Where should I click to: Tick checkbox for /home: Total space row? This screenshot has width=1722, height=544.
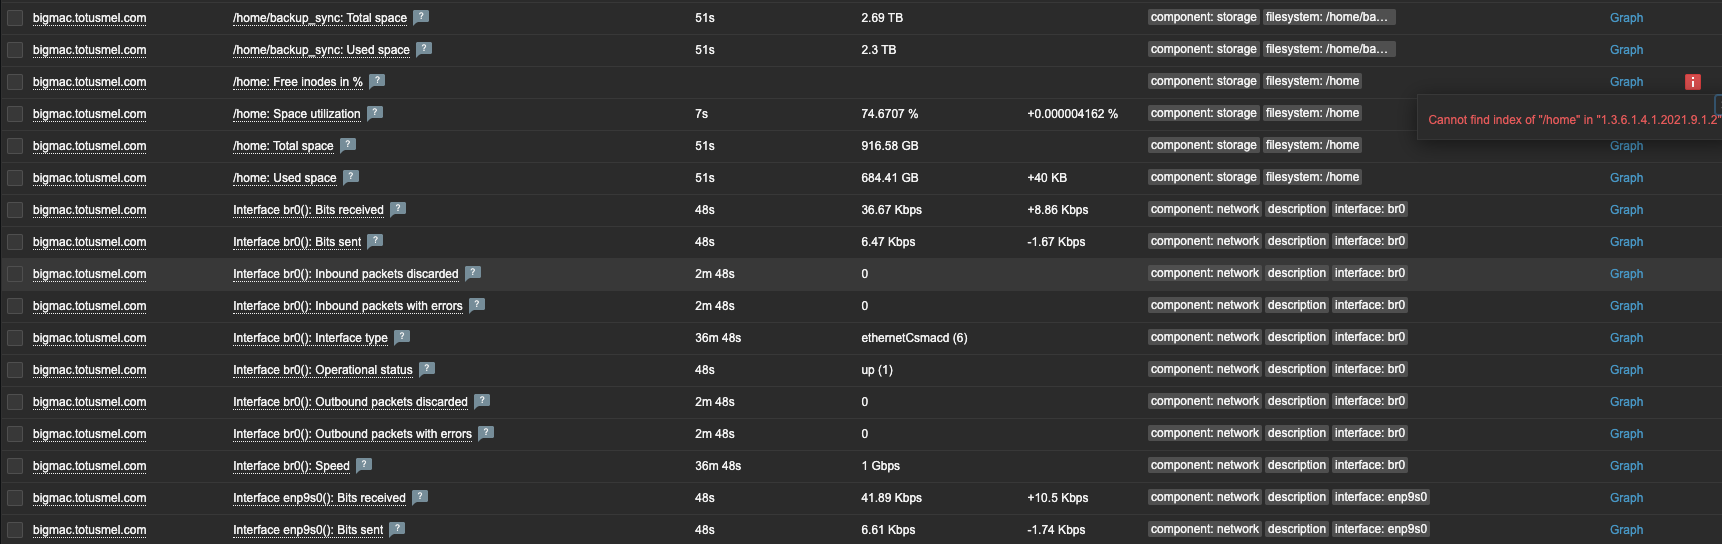coord(15,146)
